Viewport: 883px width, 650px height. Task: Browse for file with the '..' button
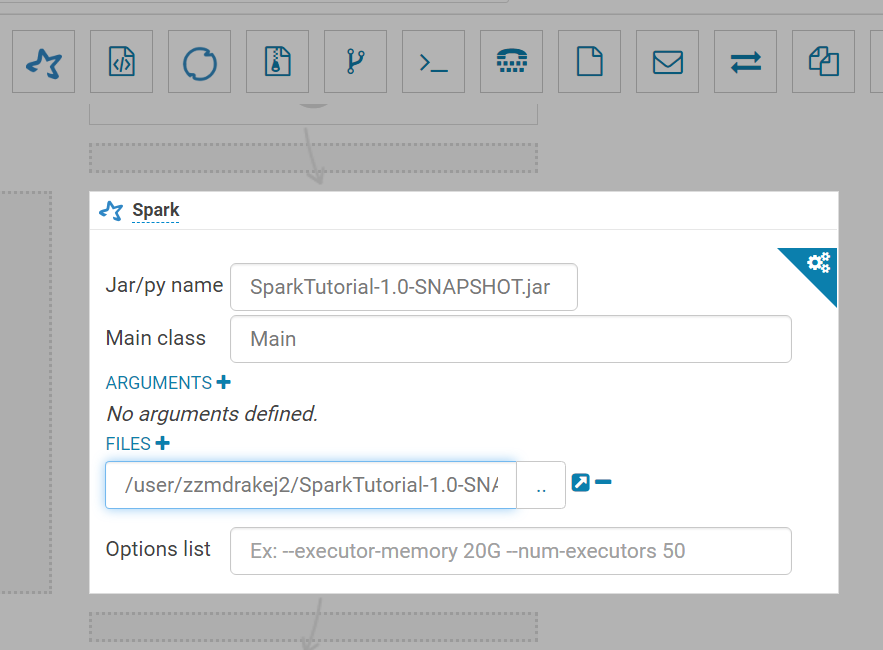coord(541,485)
